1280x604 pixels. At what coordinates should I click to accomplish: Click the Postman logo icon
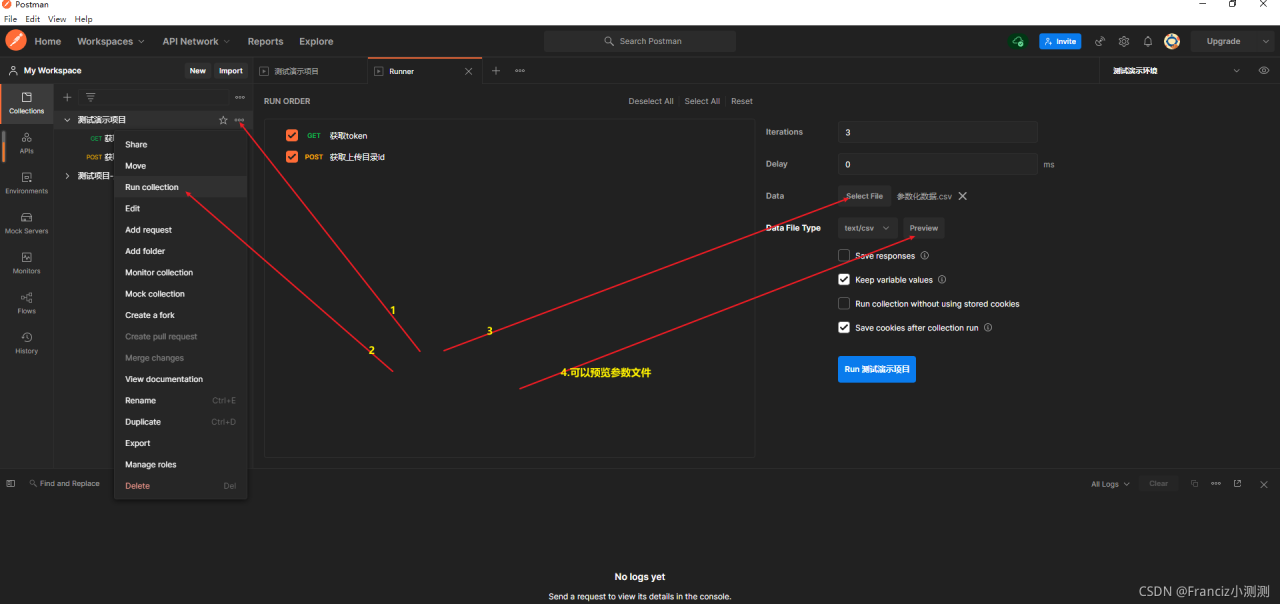coord(16,41)
